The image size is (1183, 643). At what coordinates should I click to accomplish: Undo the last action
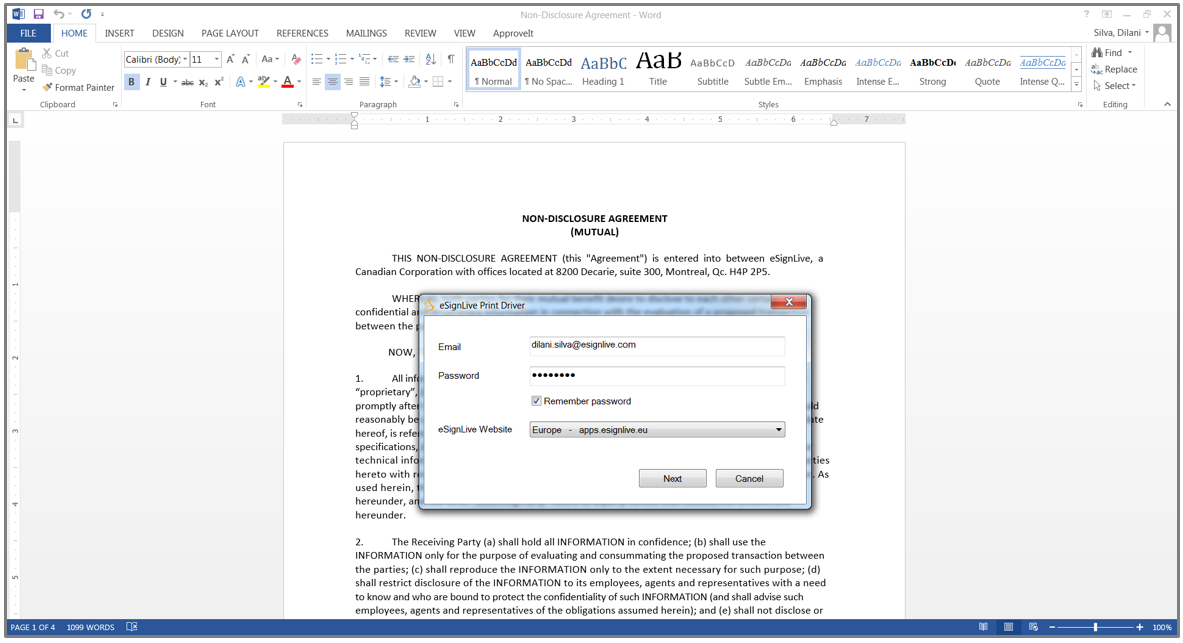coord(58,14)
